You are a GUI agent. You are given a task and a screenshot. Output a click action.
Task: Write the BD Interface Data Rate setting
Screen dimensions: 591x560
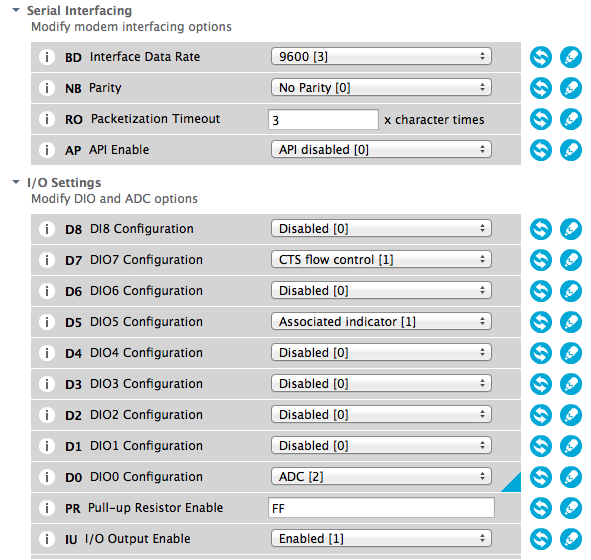[571, 57]
